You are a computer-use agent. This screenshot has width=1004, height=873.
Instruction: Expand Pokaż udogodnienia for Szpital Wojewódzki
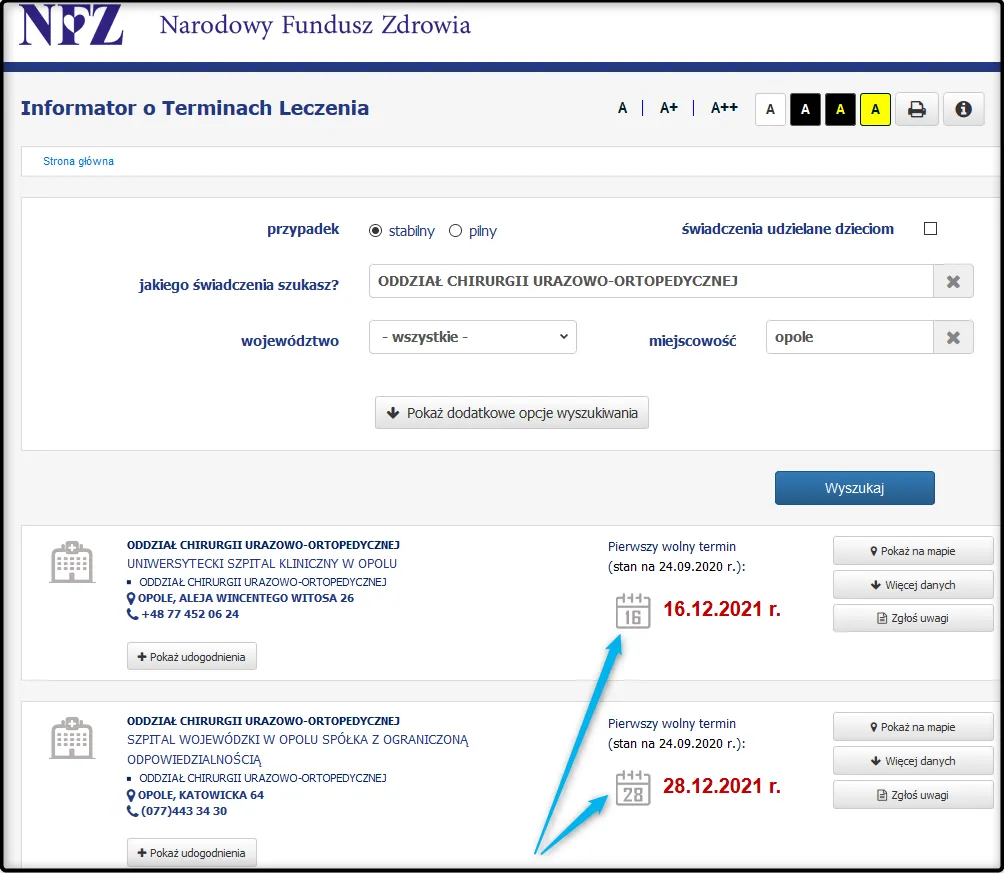[x=191, y=852]
